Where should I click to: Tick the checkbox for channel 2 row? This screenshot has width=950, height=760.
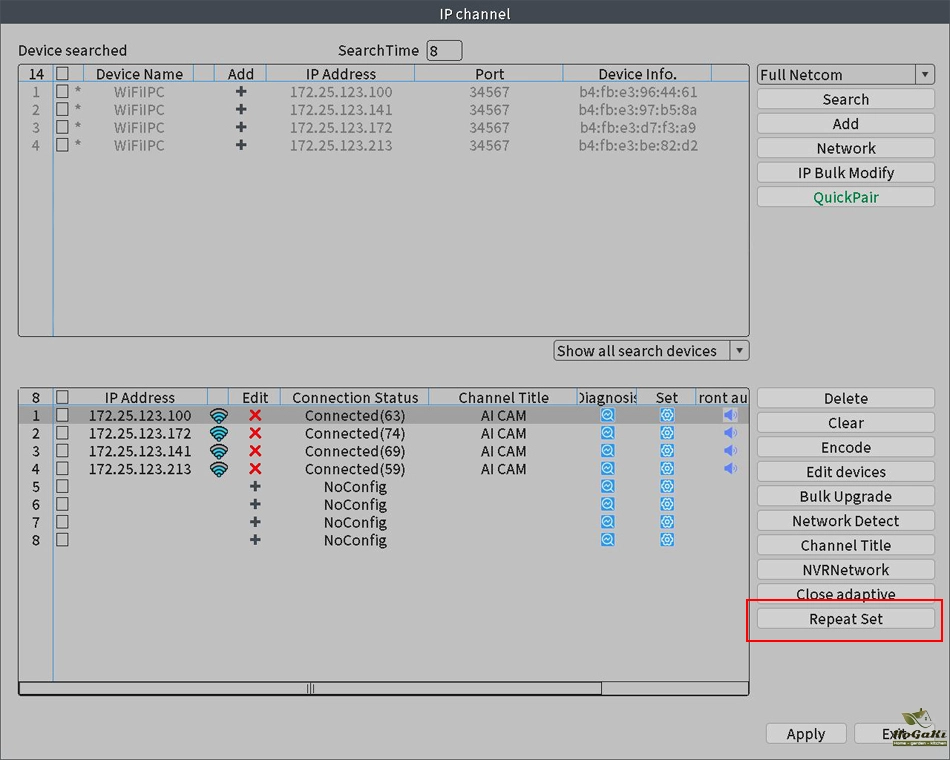[63, 434]
